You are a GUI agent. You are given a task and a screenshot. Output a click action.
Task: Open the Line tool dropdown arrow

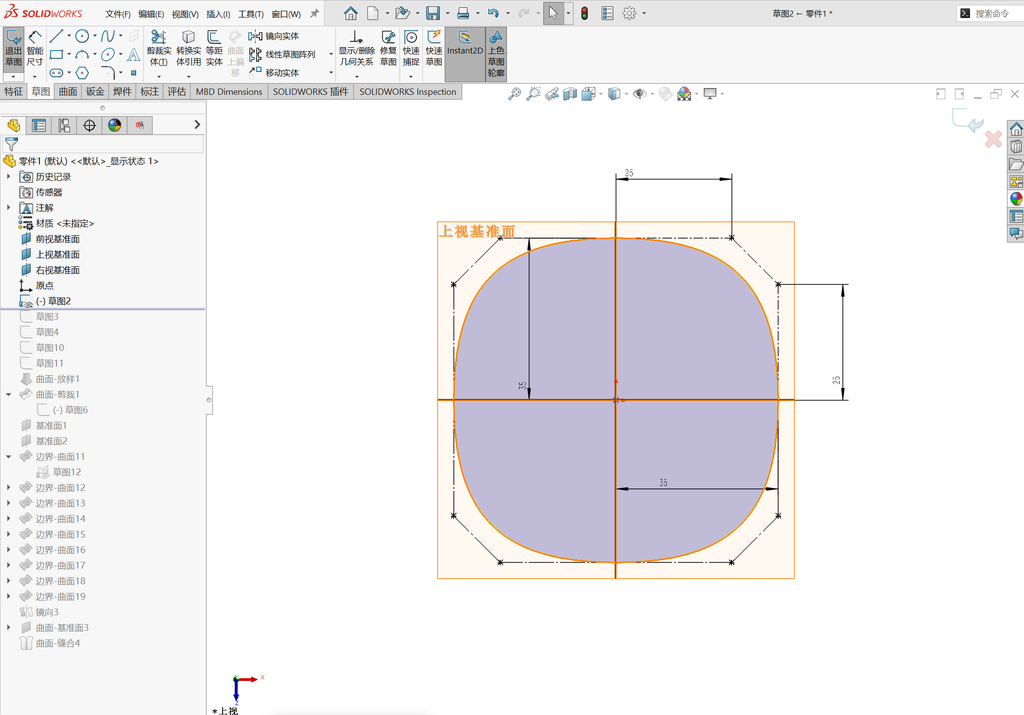69,36
